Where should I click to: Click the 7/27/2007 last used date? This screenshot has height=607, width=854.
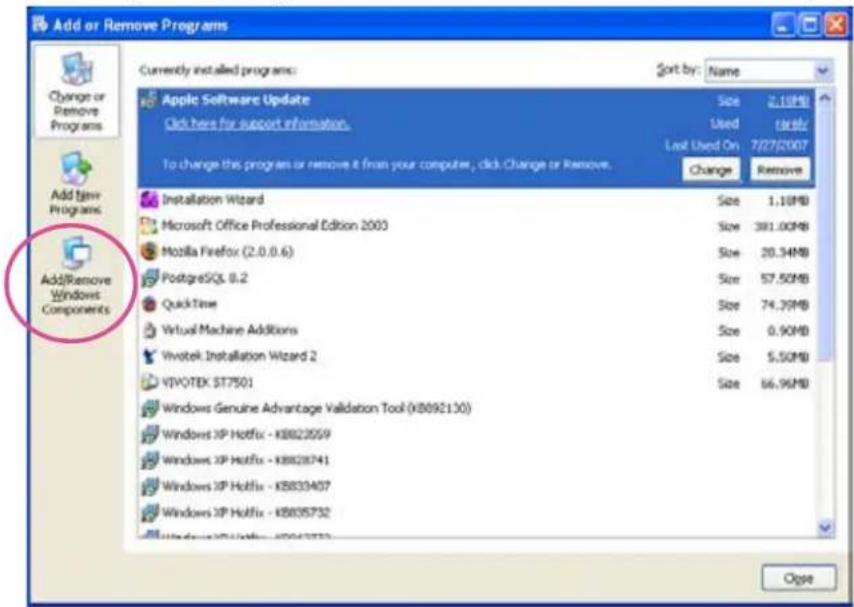pyautogui.click(x=780, y=146)
